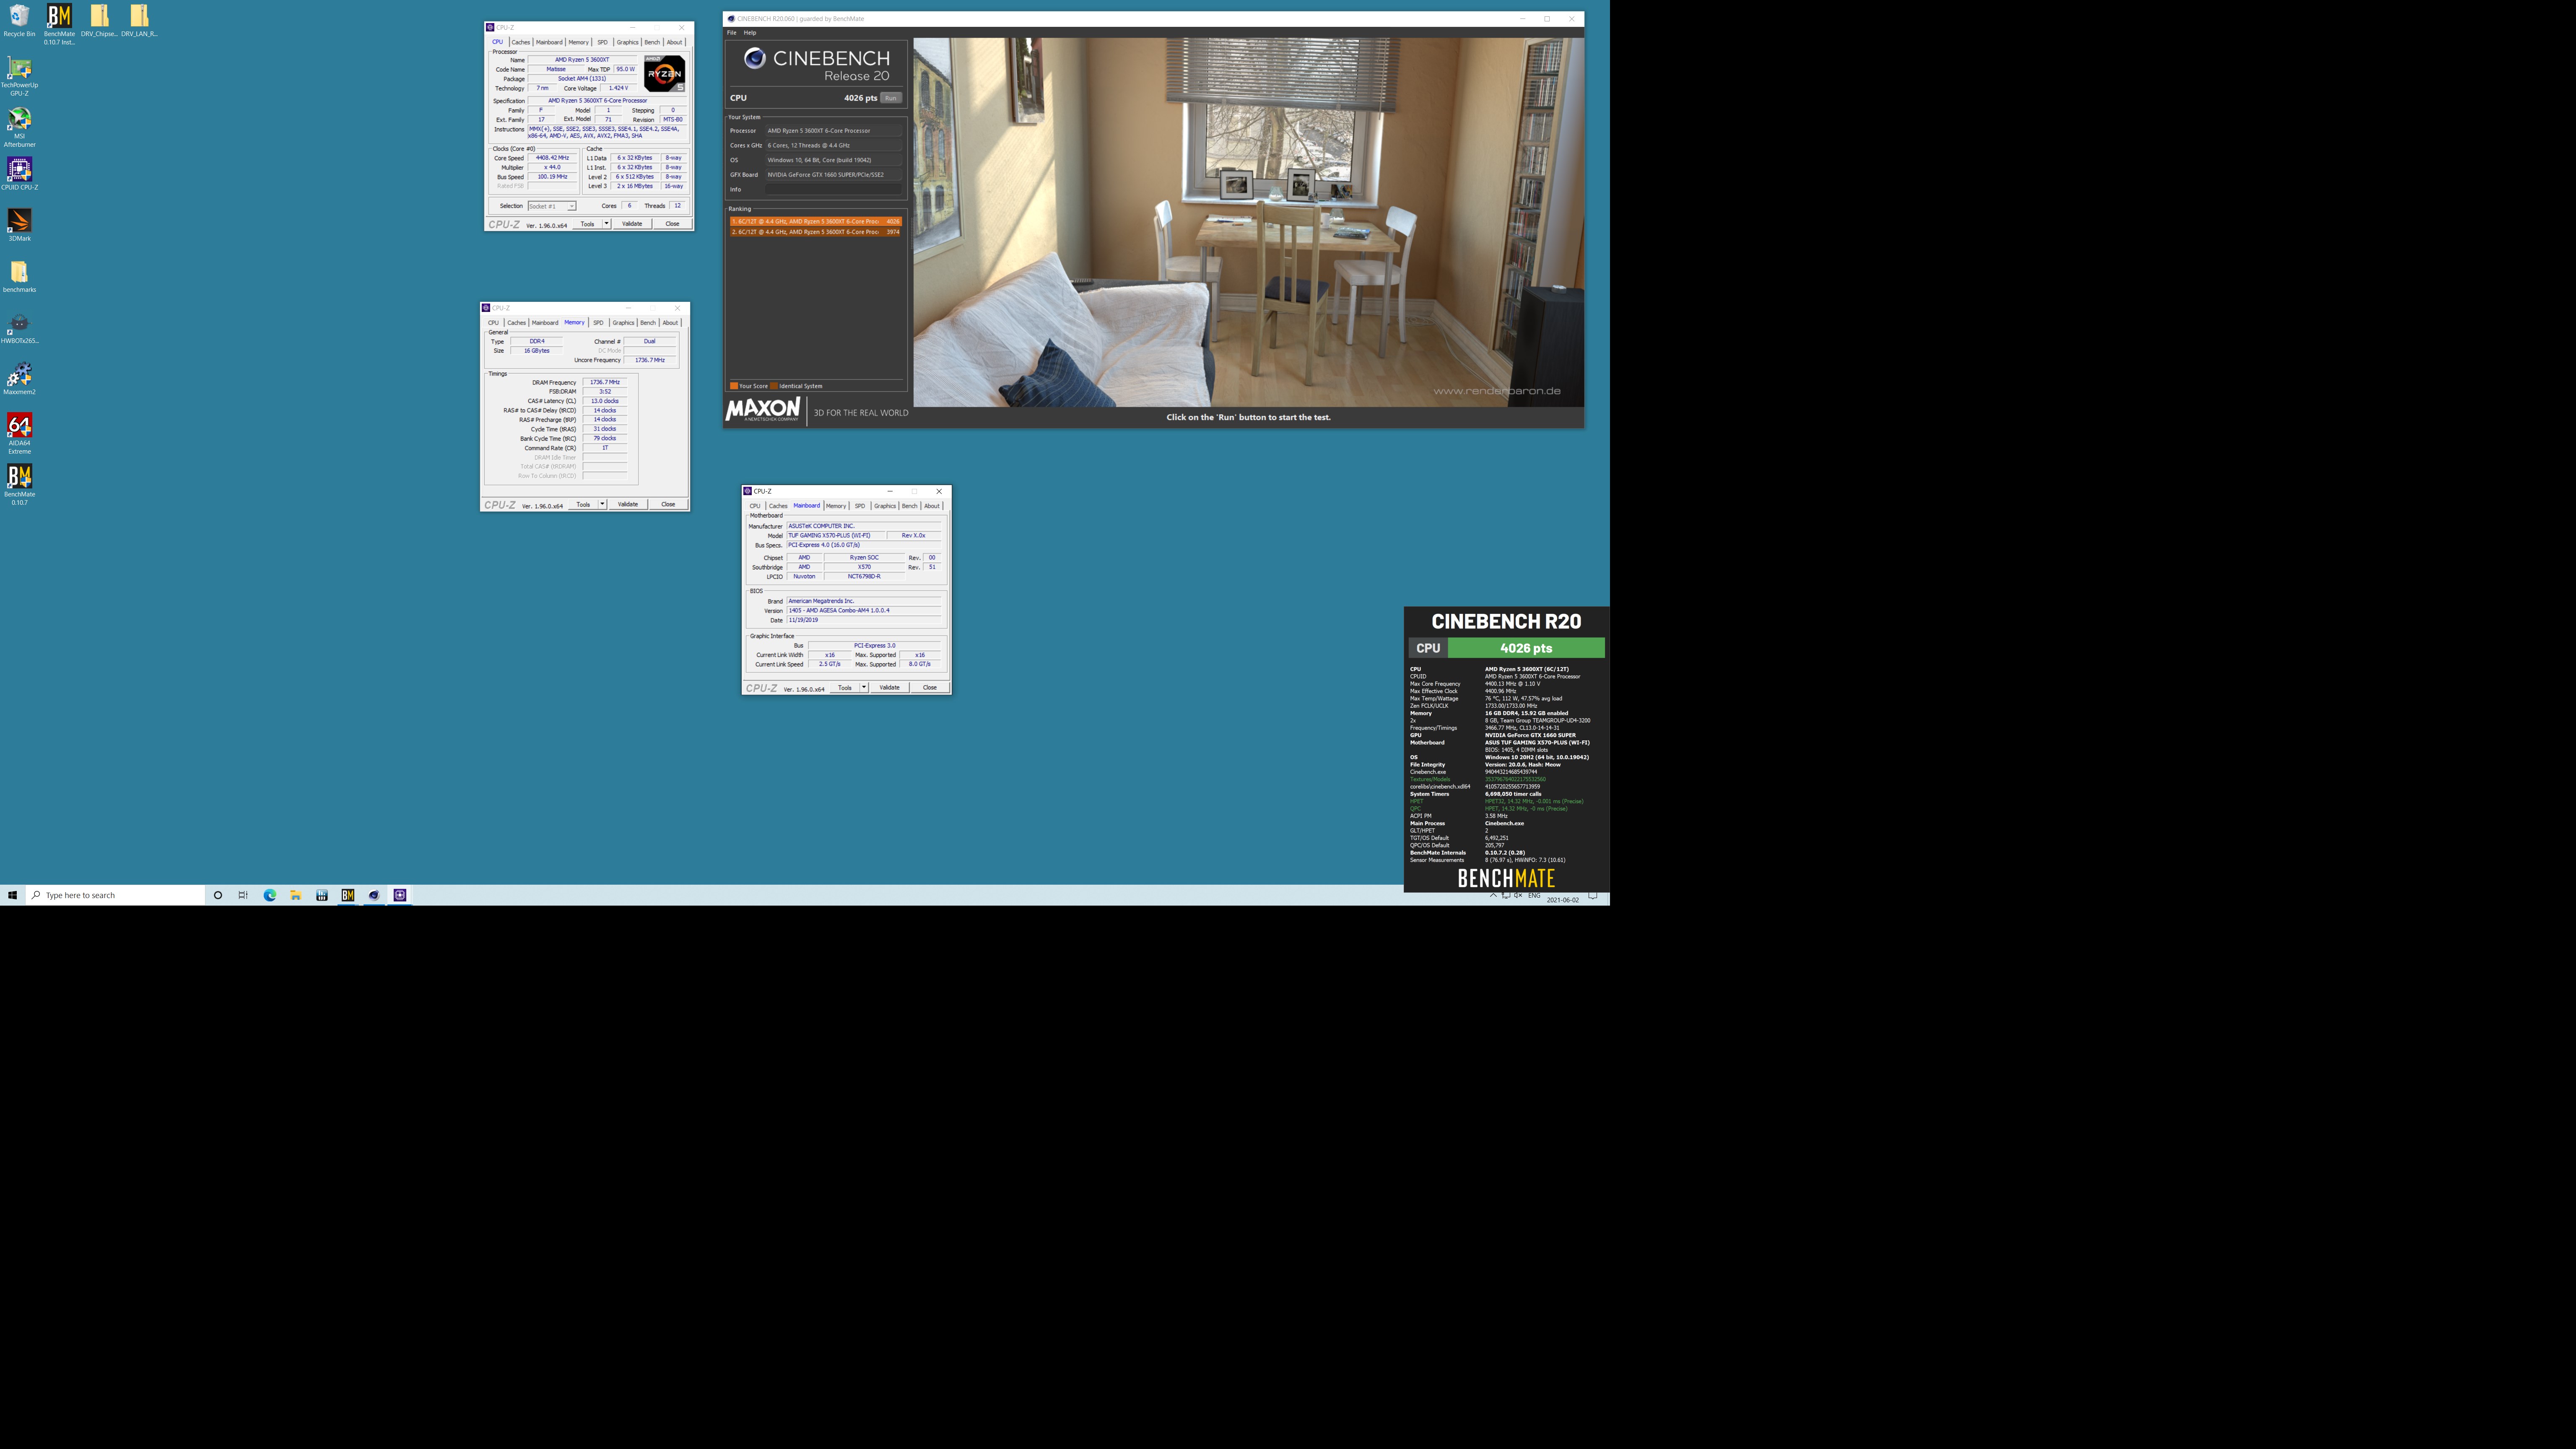Open Microsoft Edge from the taskbar

(x=270, y=895)
